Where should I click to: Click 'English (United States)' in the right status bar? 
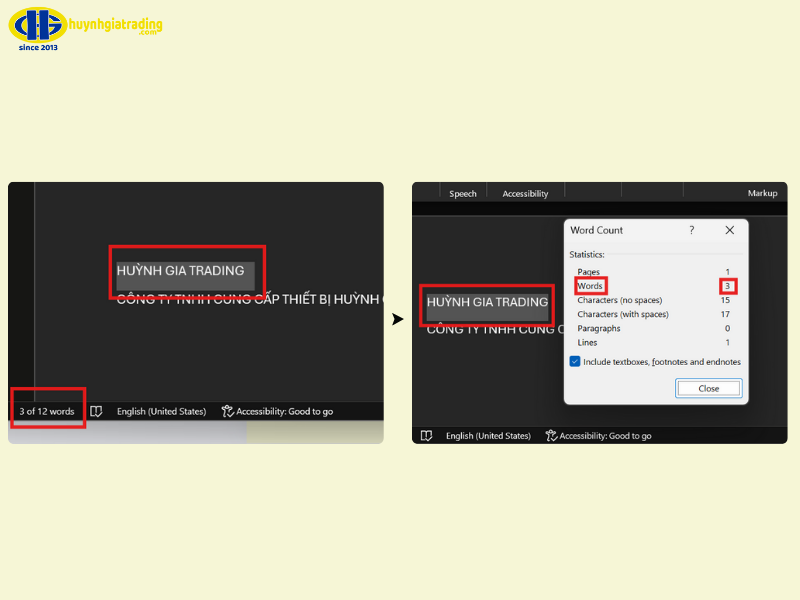(488, 436)
